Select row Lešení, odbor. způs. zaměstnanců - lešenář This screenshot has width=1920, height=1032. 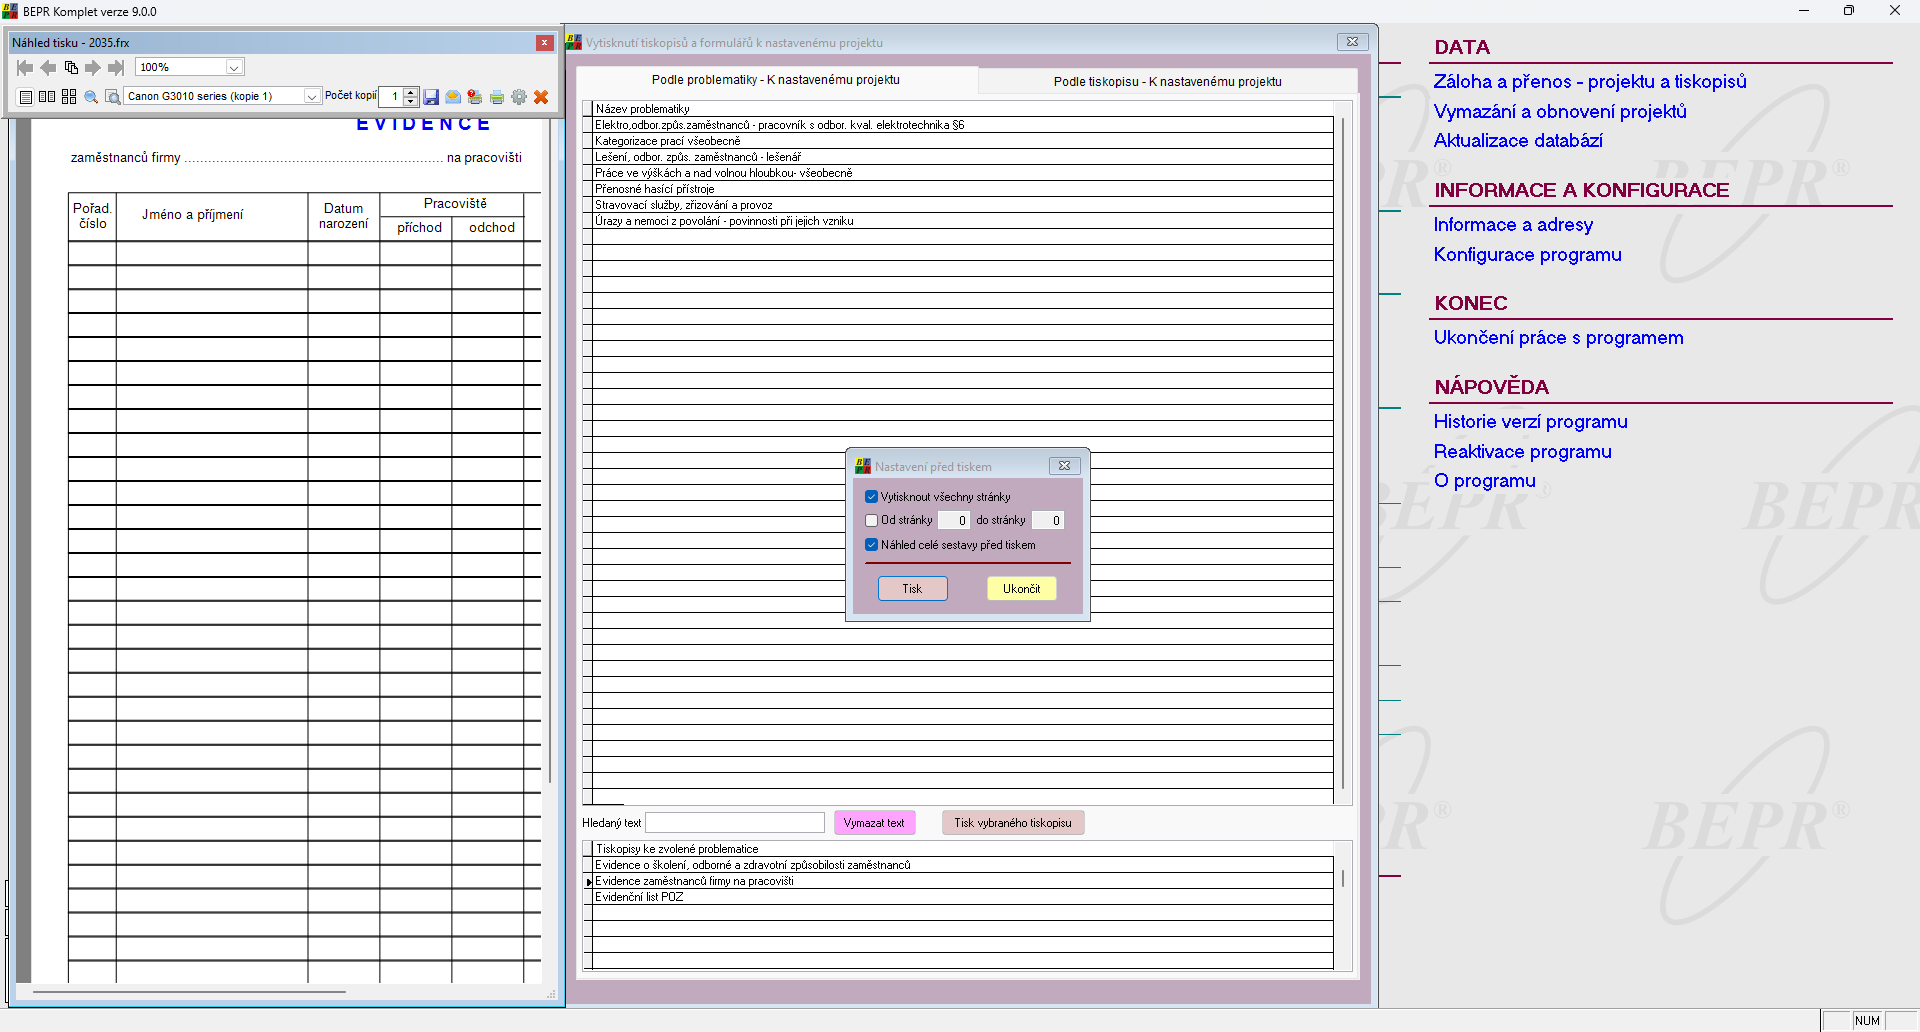(963, 157)
